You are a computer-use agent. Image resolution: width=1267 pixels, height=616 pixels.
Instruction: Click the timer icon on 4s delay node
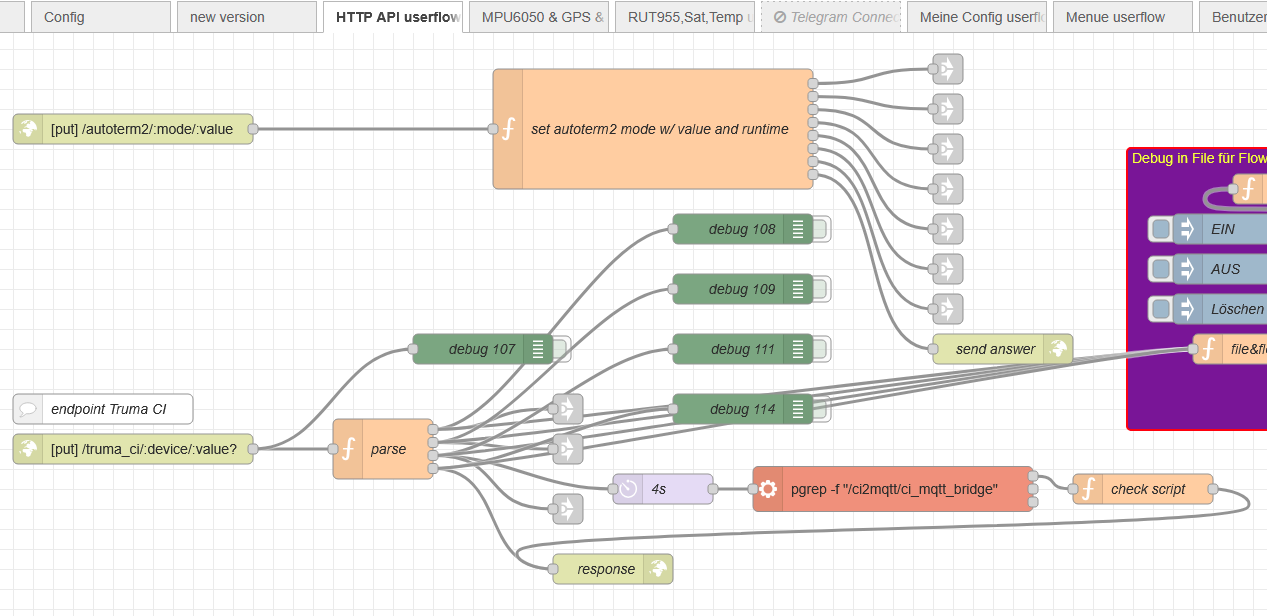628,489
